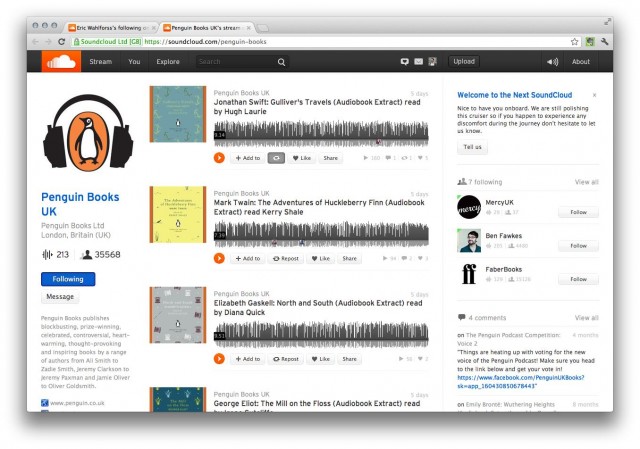This screenshot has height=449, width=640.
Task: Open the activity notifications icon in header
Action: pyautogui.click(x=405, y=62)
